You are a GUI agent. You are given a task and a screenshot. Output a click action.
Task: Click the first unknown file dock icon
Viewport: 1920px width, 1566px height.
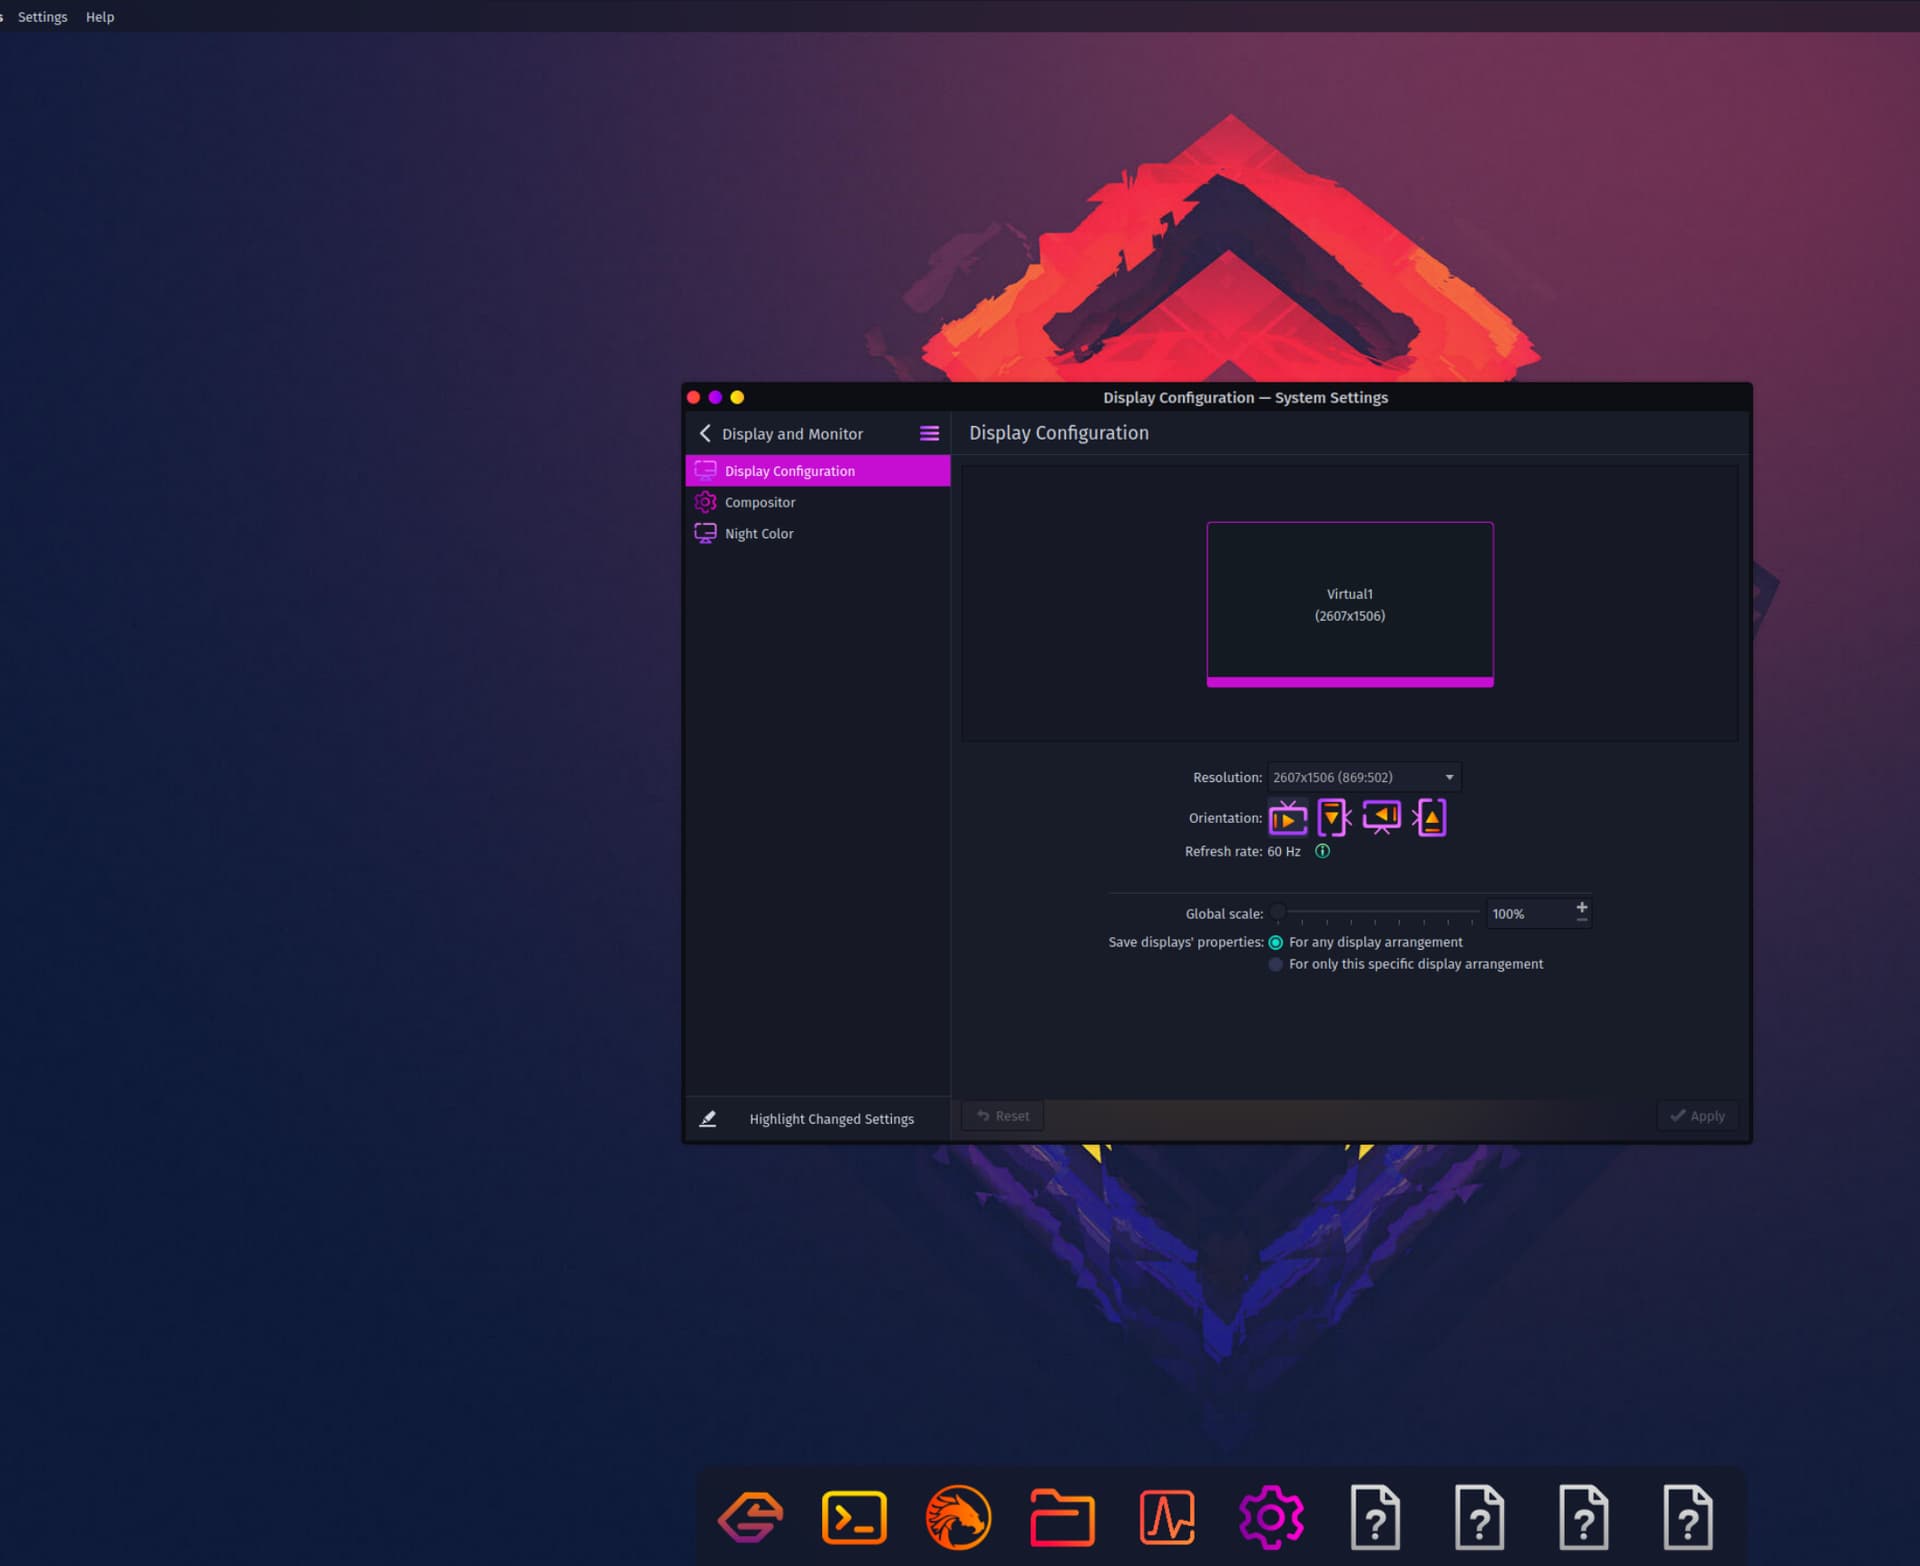pyautogui.click(x=1375, y=1518)
